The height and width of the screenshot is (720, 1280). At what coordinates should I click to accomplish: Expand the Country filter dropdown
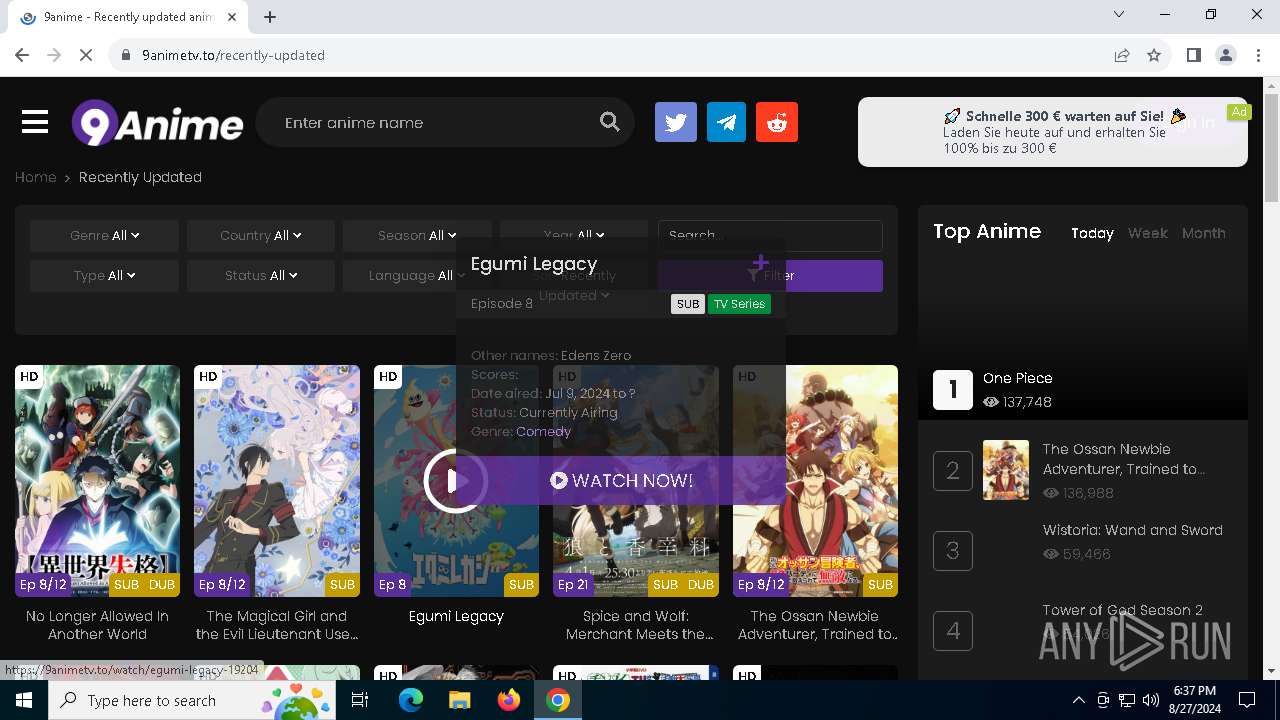(x=260, y=235)
